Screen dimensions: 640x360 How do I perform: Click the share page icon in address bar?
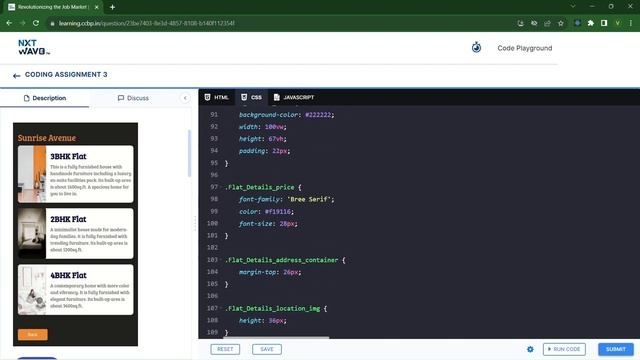[x=547, y=23]
